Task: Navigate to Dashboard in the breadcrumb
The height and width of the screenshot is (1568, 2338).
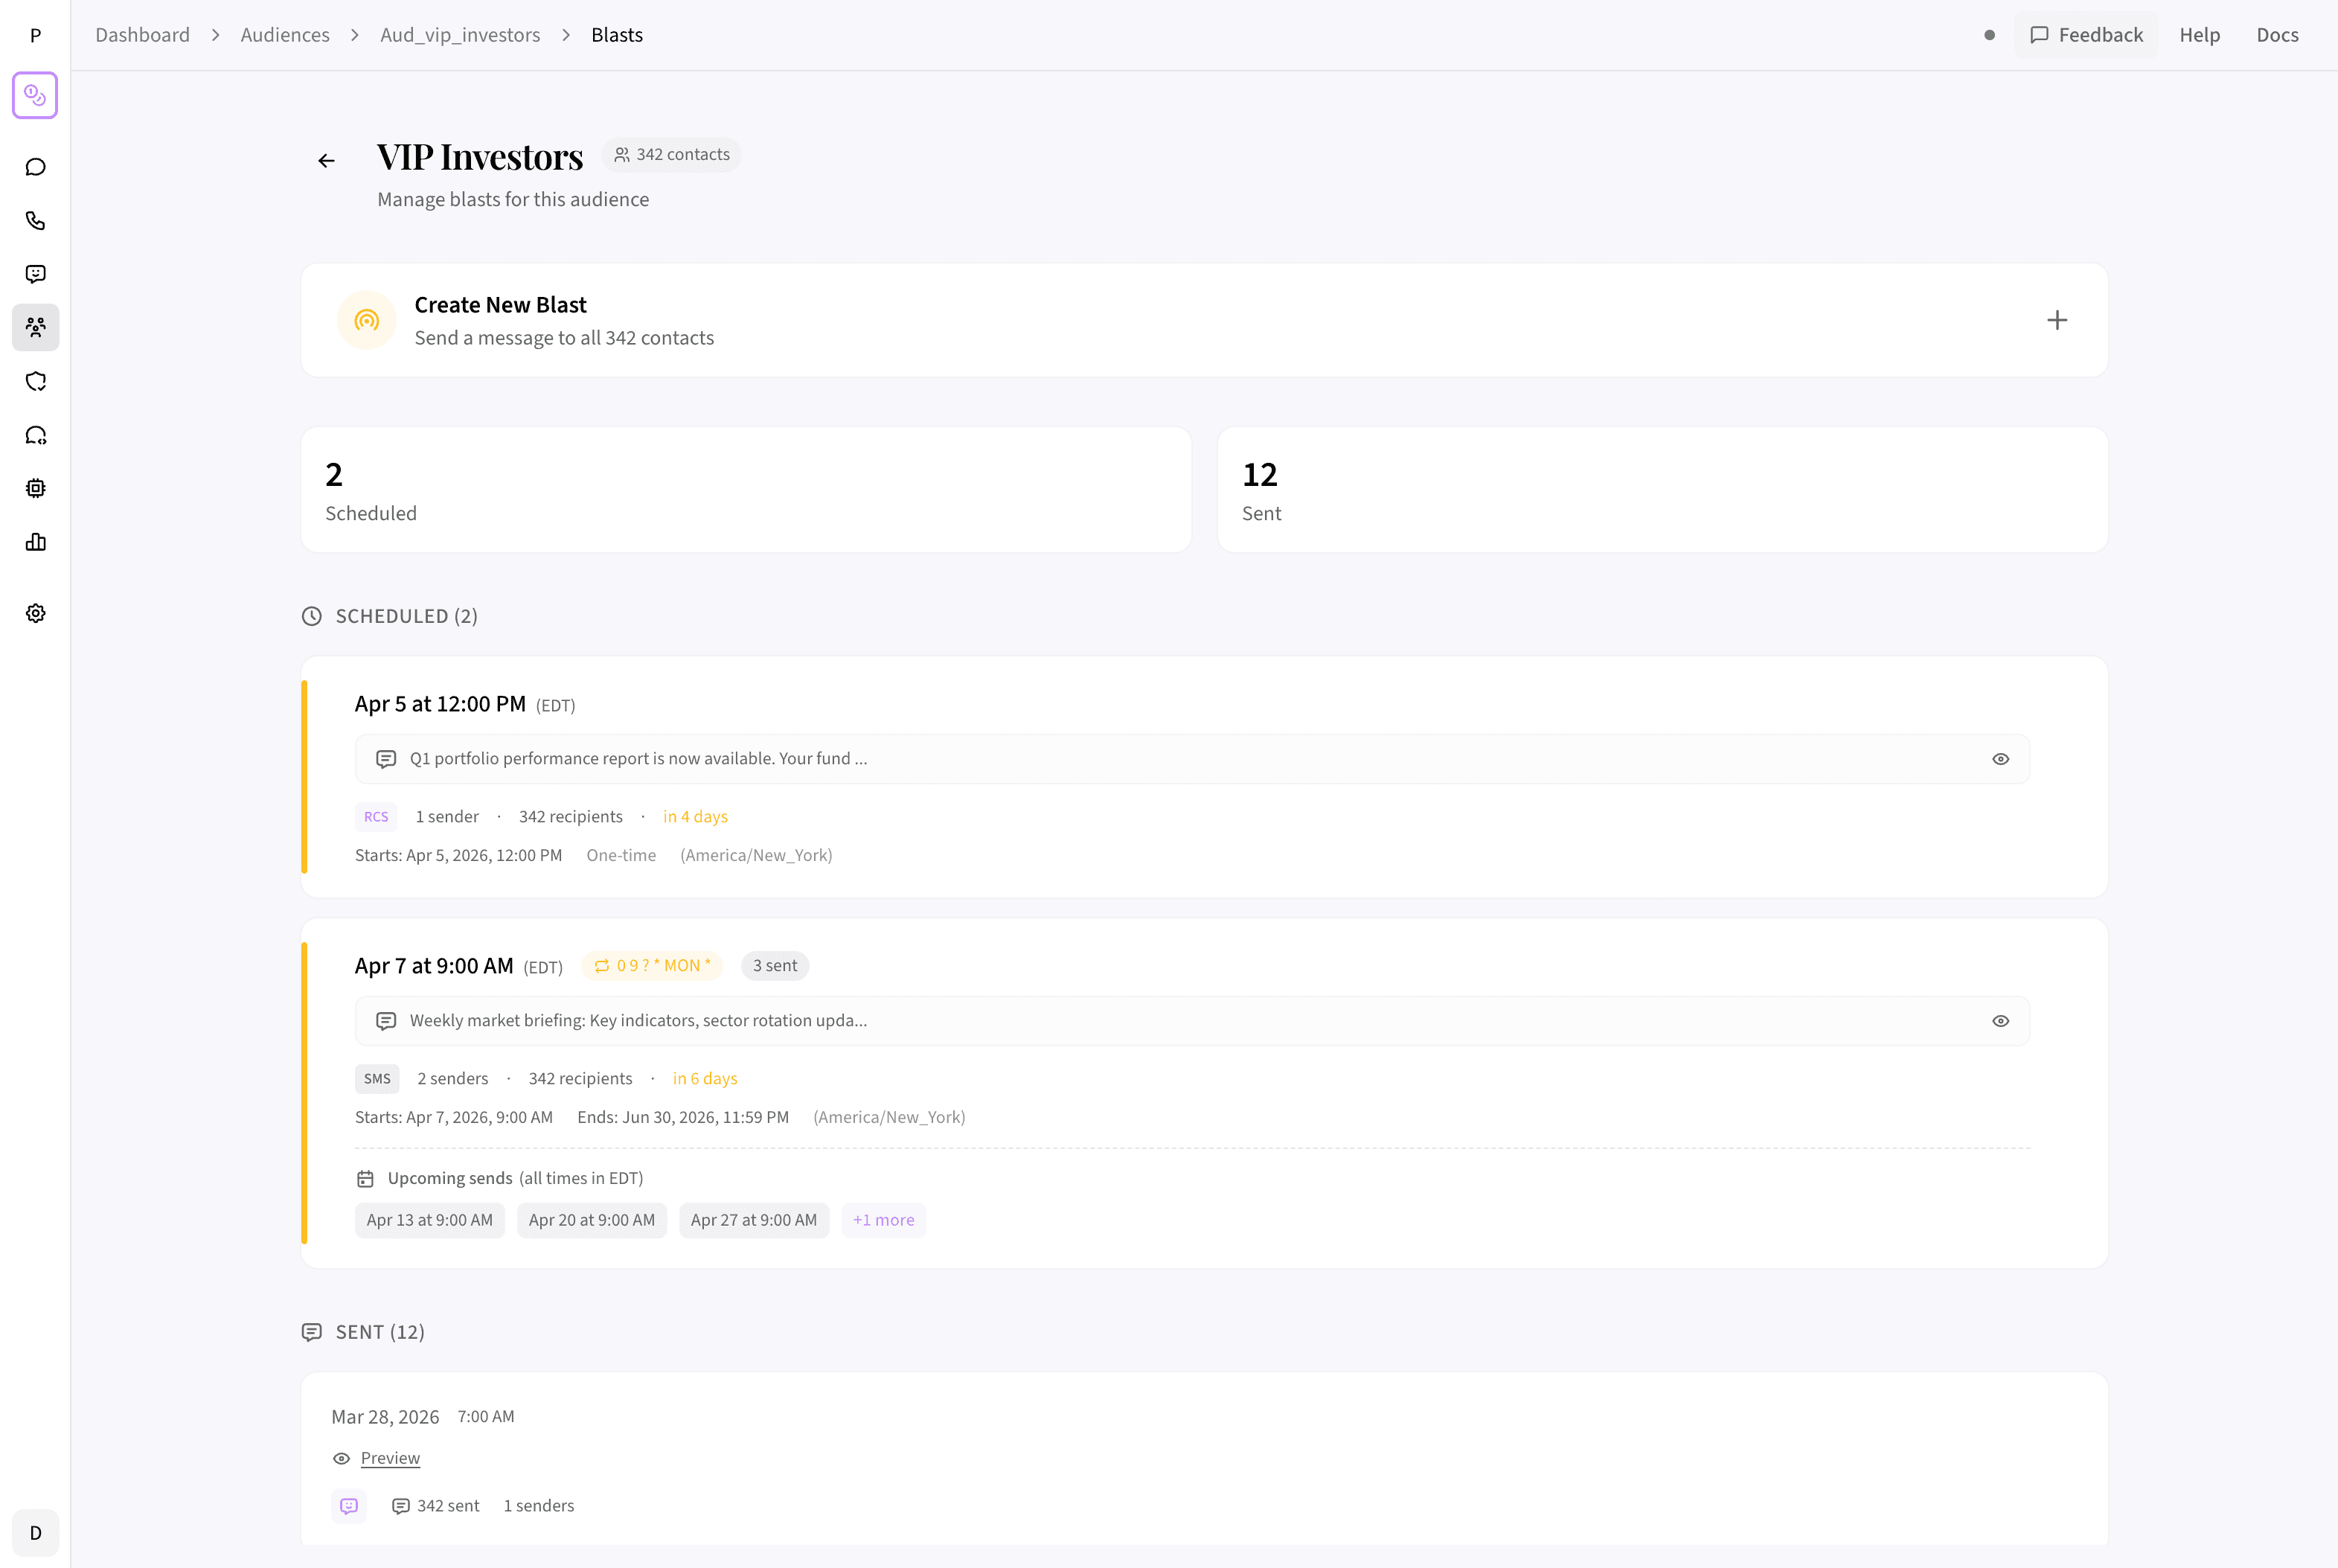Action: click(142, 35)
